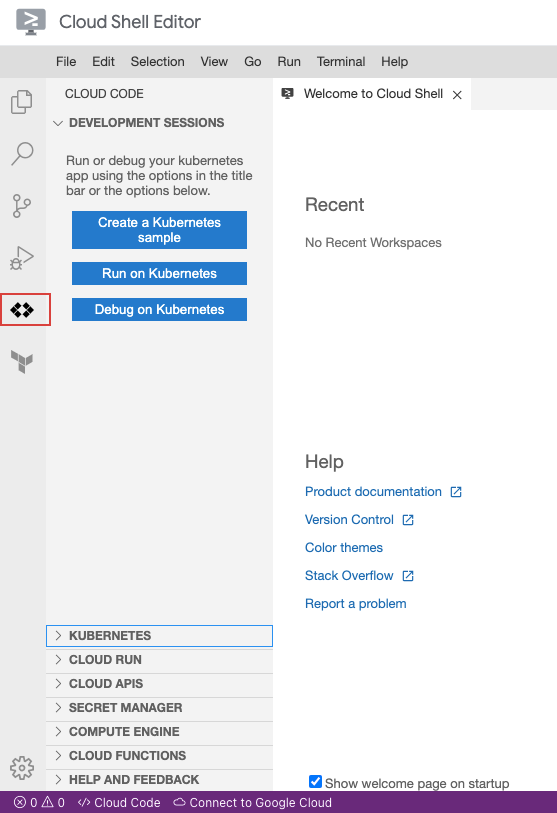Open external icon beside Product documentation
The image size is (557, 813).
click(456, 492)
